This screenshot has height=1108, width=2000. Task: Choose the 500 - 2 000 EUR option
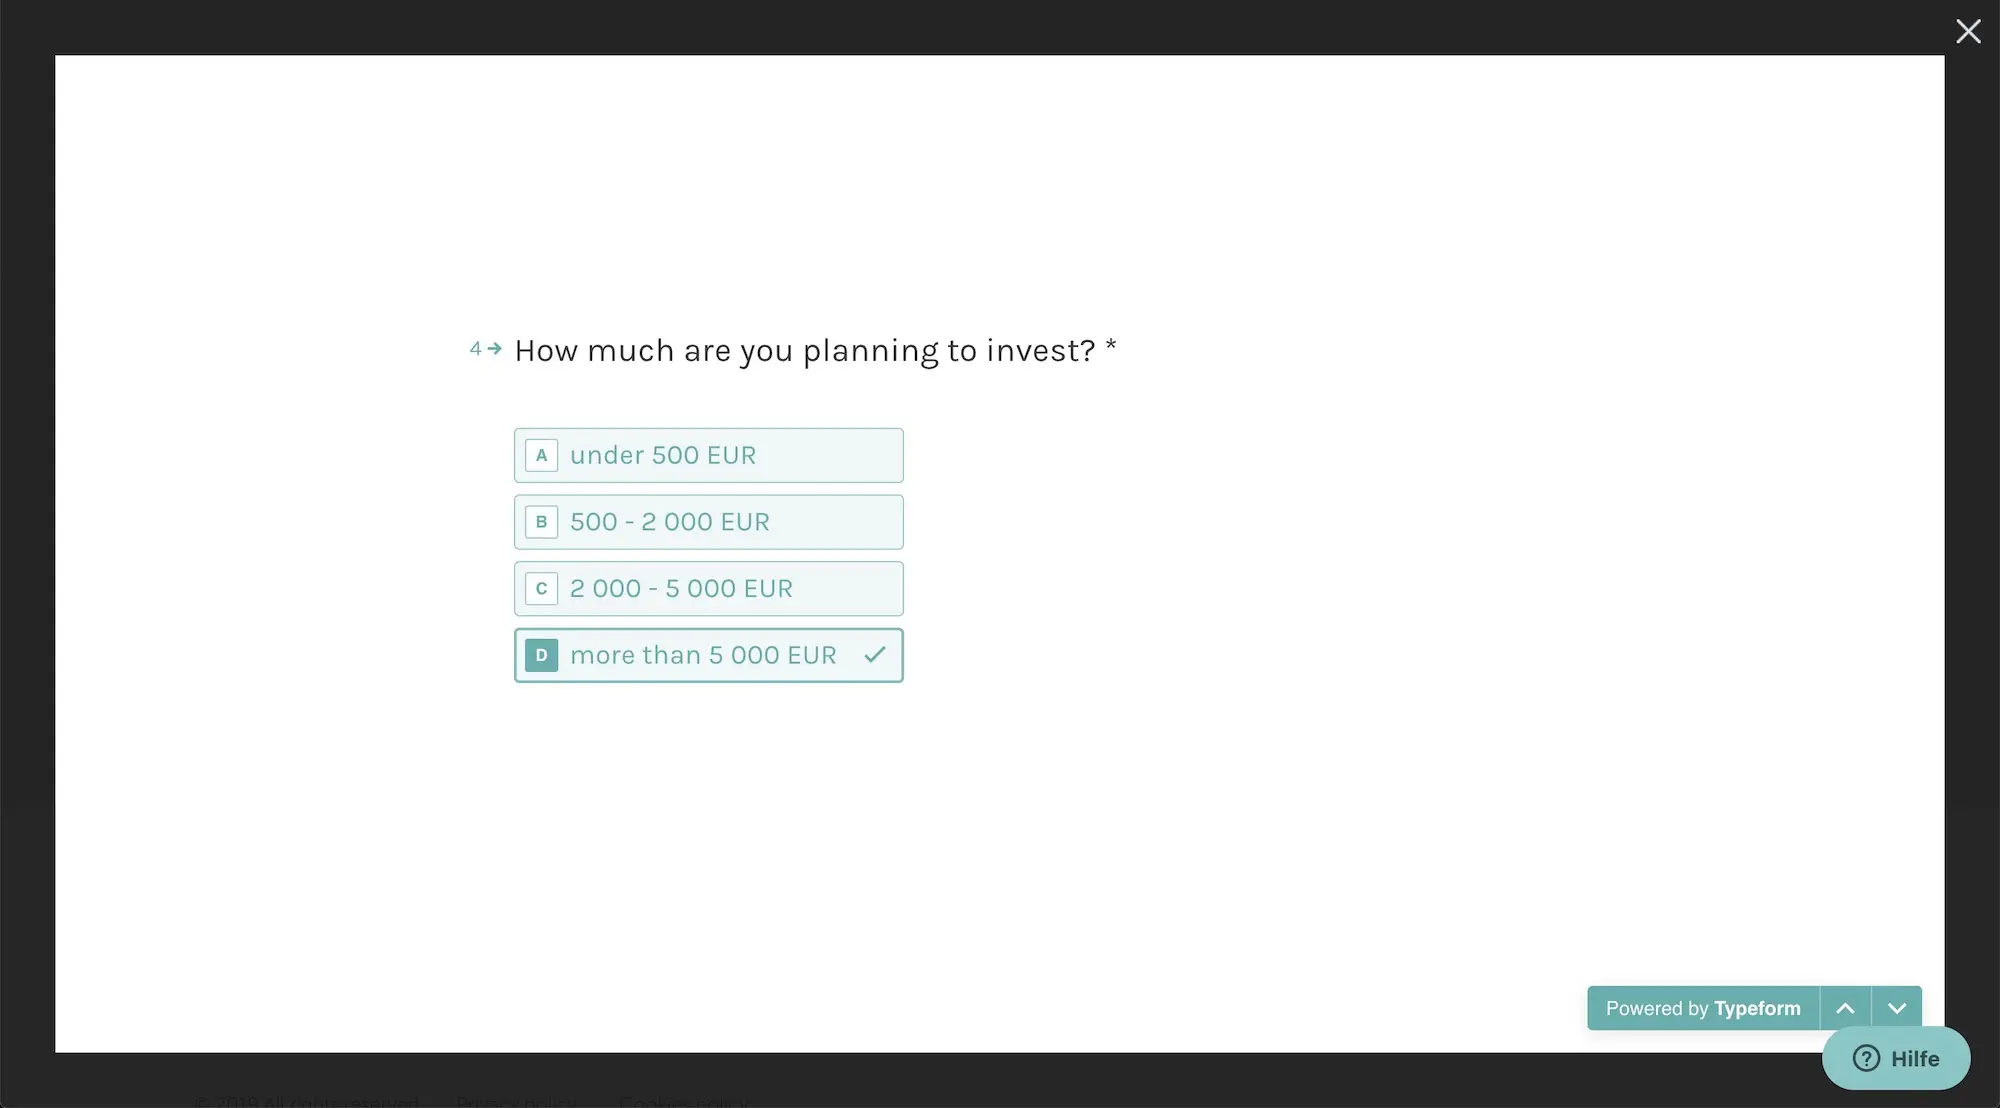tap(708, 522)
